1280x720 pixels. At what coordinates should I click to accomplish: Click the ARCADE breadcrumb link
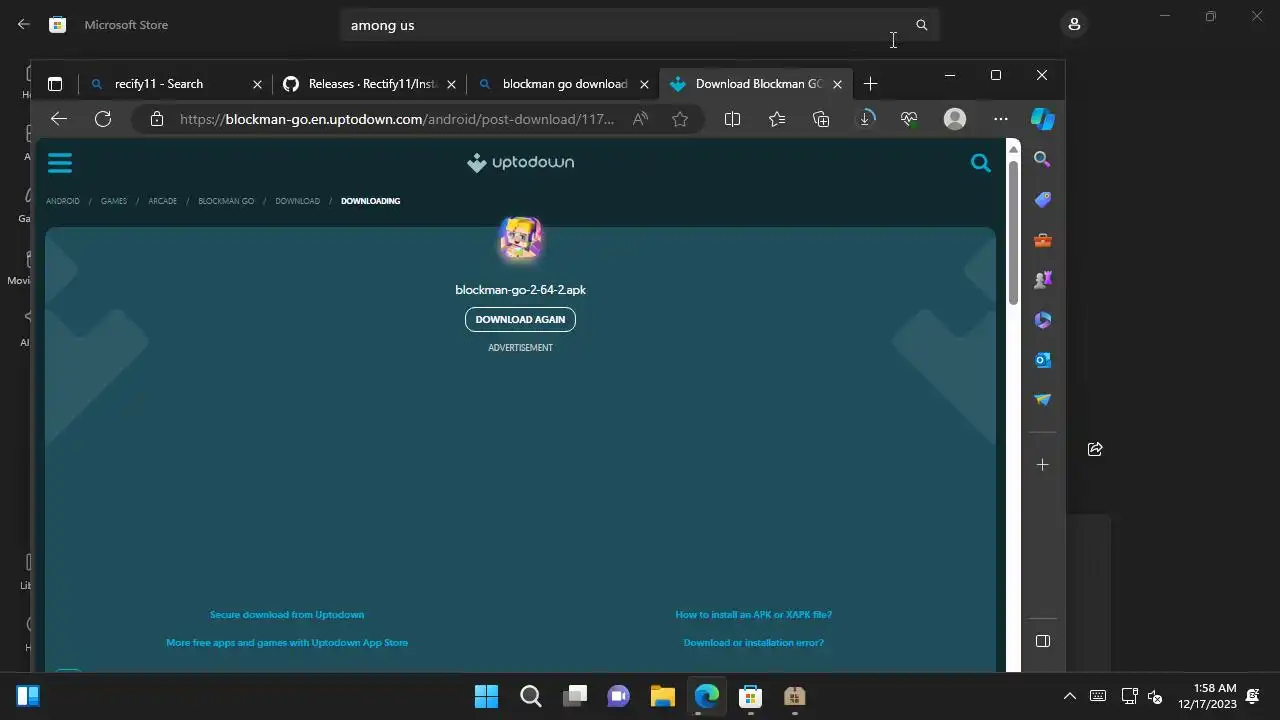(x=162, y=201)
